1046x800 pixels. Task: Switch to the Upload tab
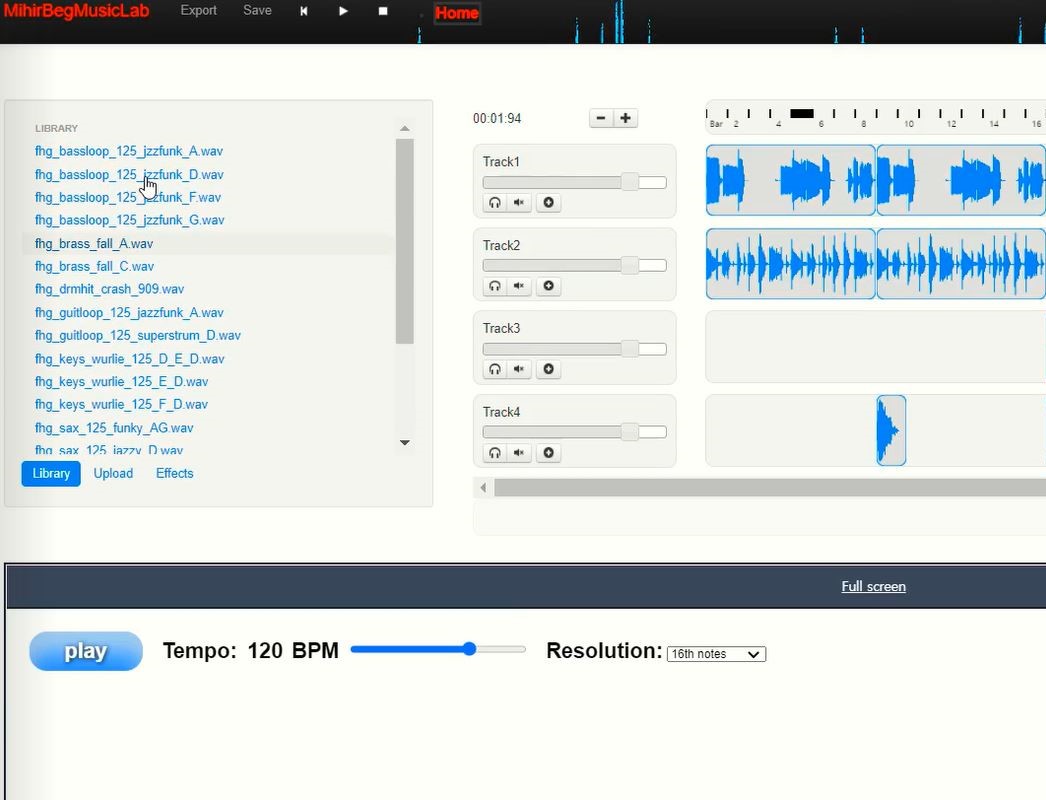(113, 474)
